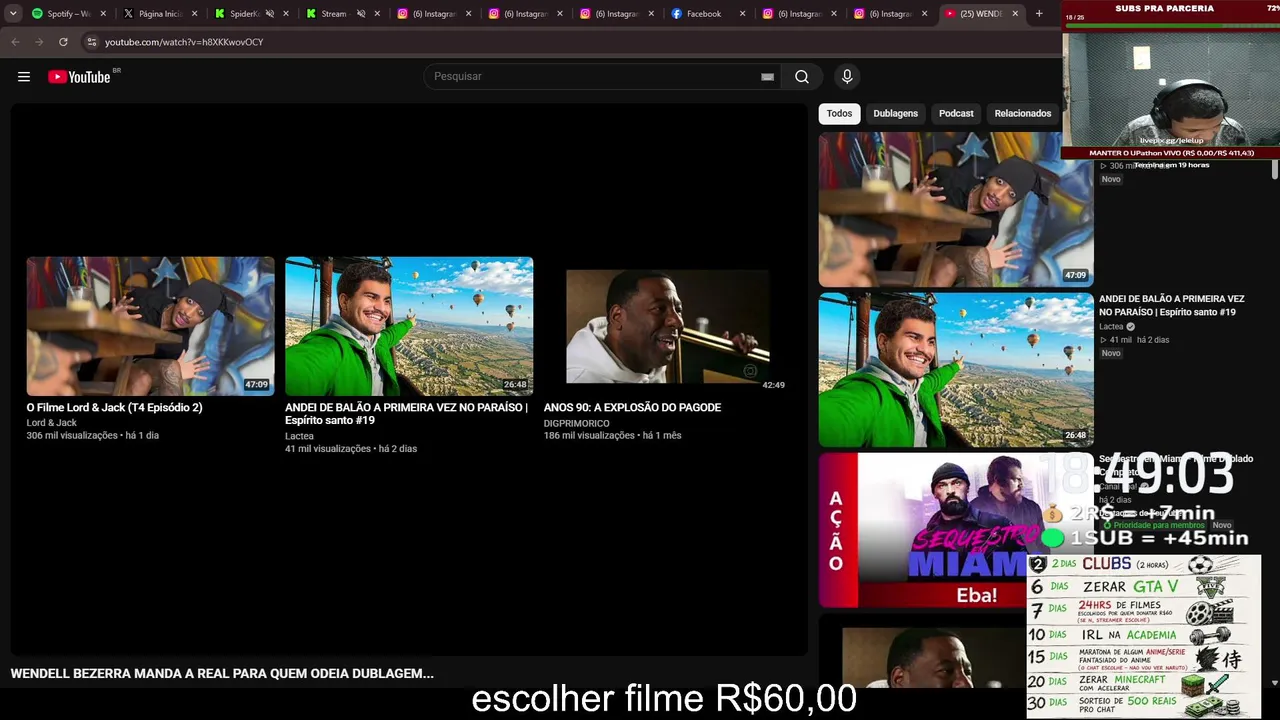
Task: Play end-screen Lord & Jack film thumbnail
Action: (x=150, y=326)
